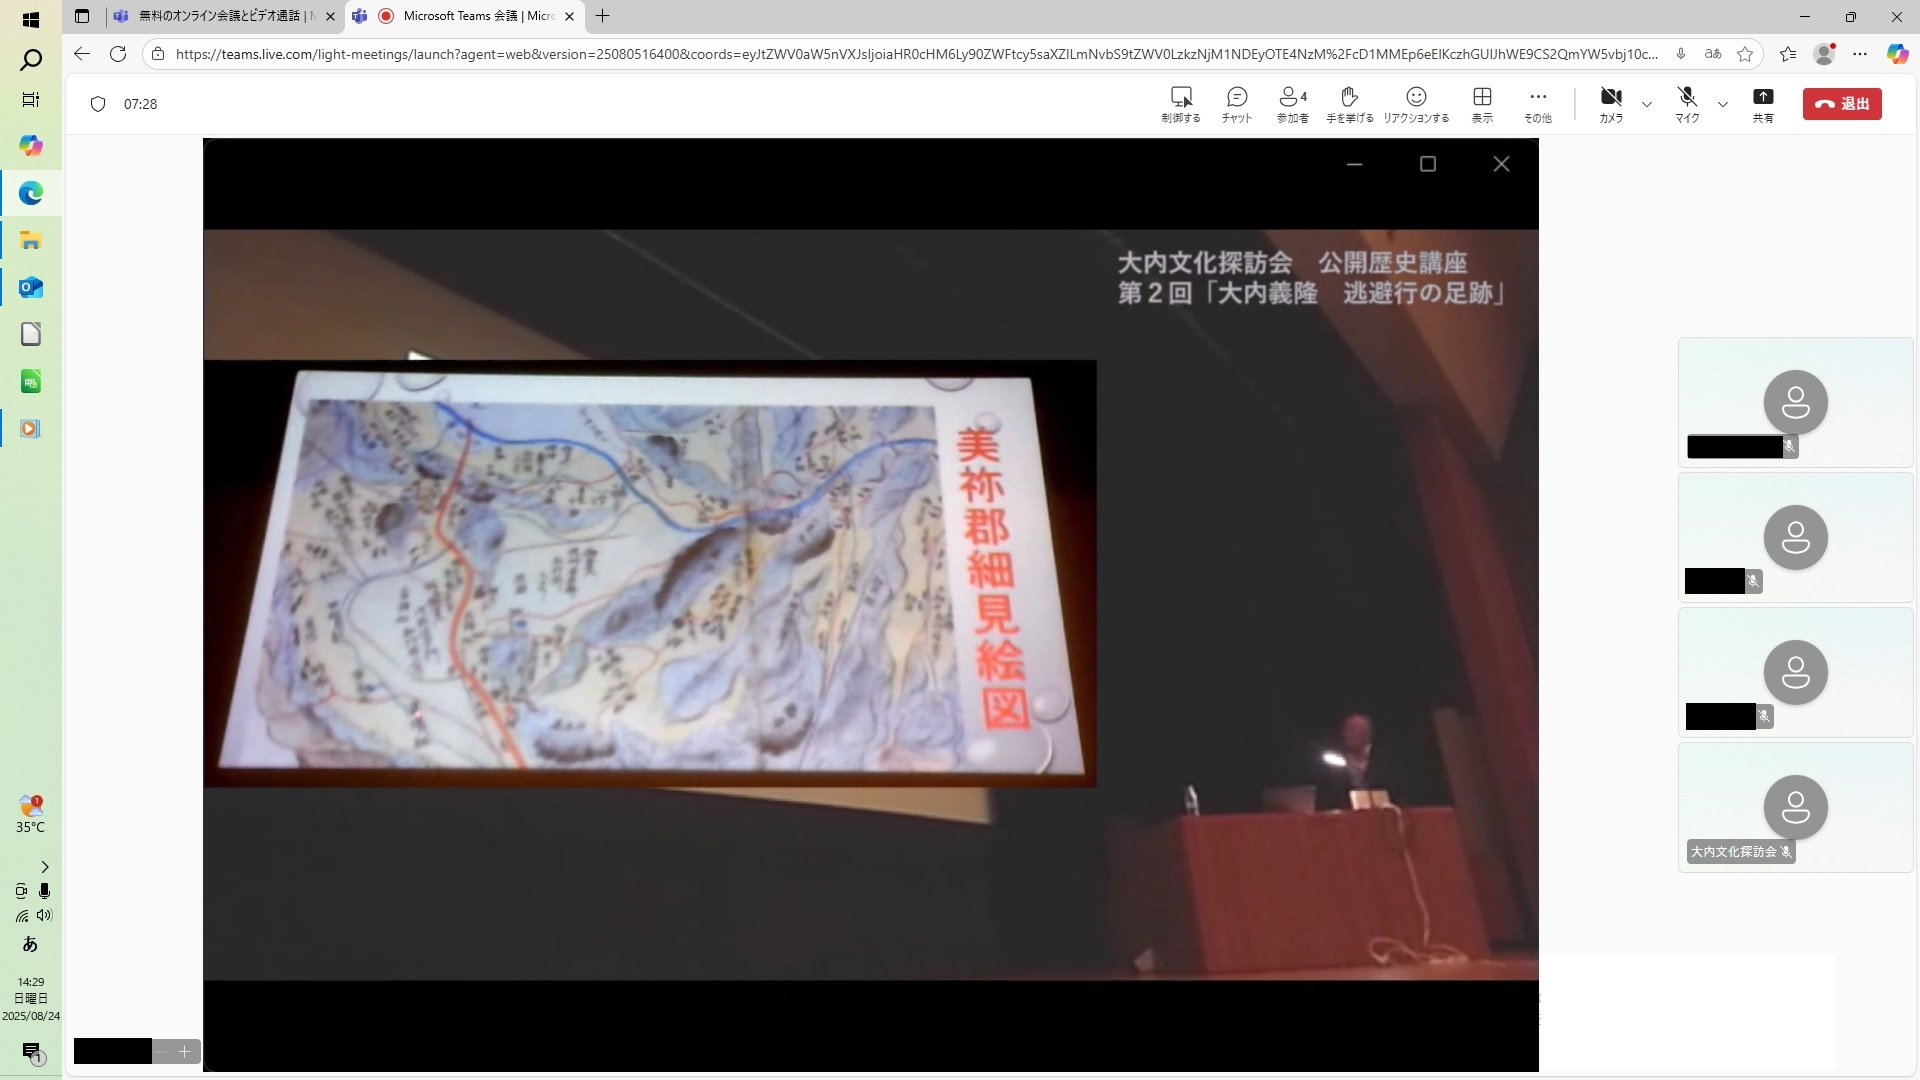1920x1080 pixels.
Task: Open the View (表示) layout options
Action: (1482, 104)
